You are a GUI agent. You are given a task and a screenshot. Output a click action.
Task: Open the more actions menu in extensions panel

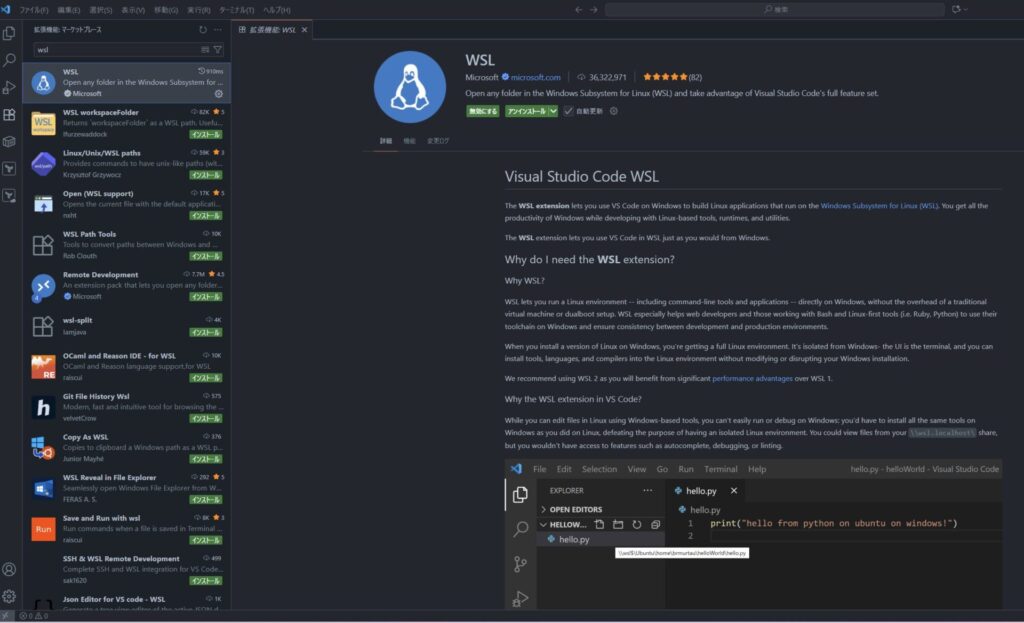coord(219,30)
